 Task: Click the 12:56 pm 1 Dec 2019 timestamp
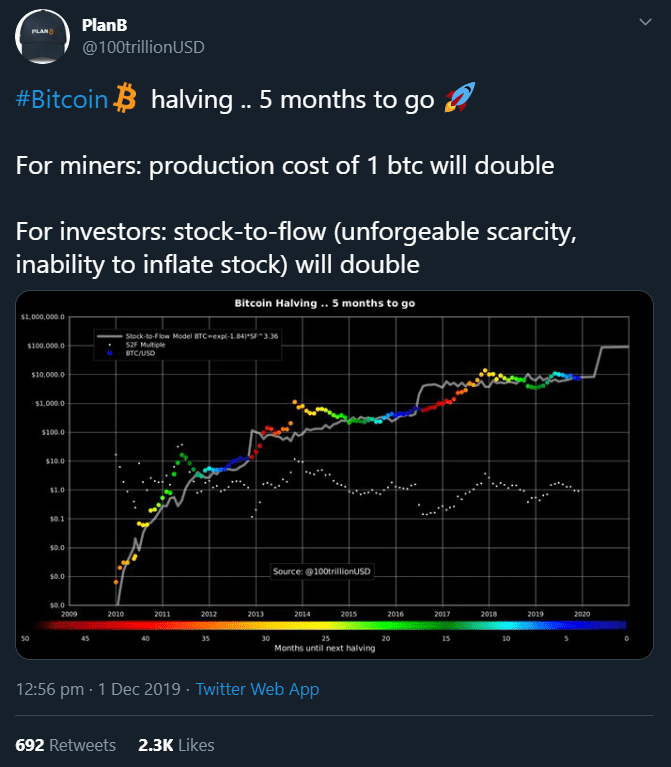coord(98,689)
